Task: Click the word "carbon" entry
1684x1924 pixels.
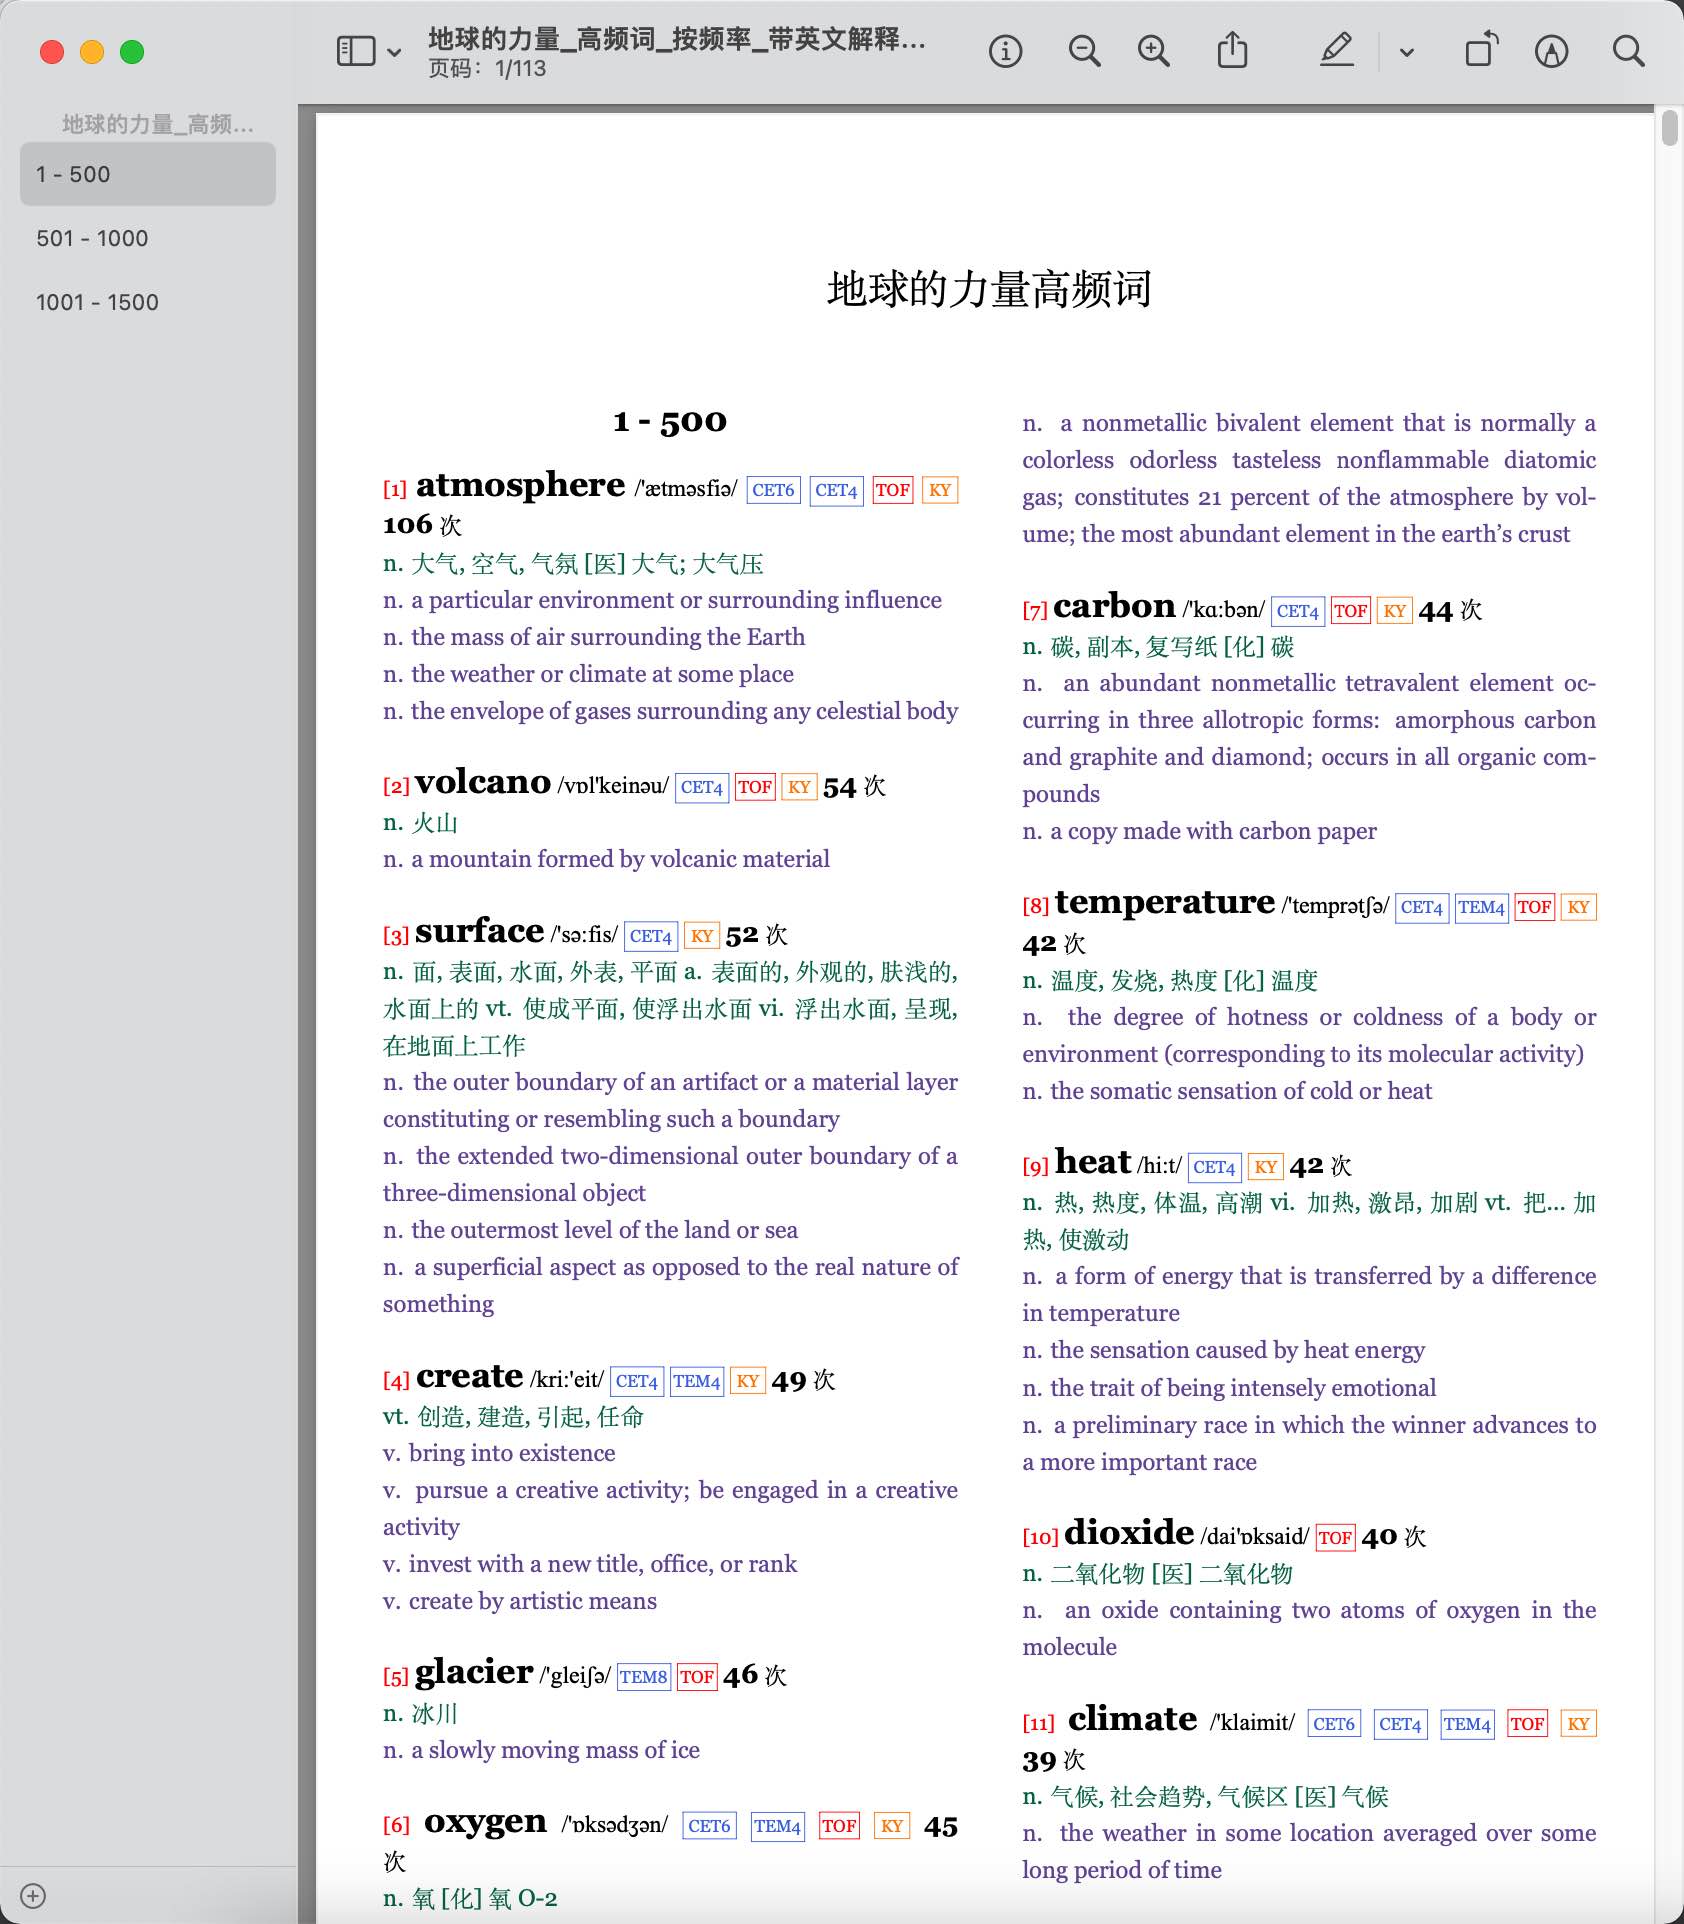Action: click(1114, 606)
